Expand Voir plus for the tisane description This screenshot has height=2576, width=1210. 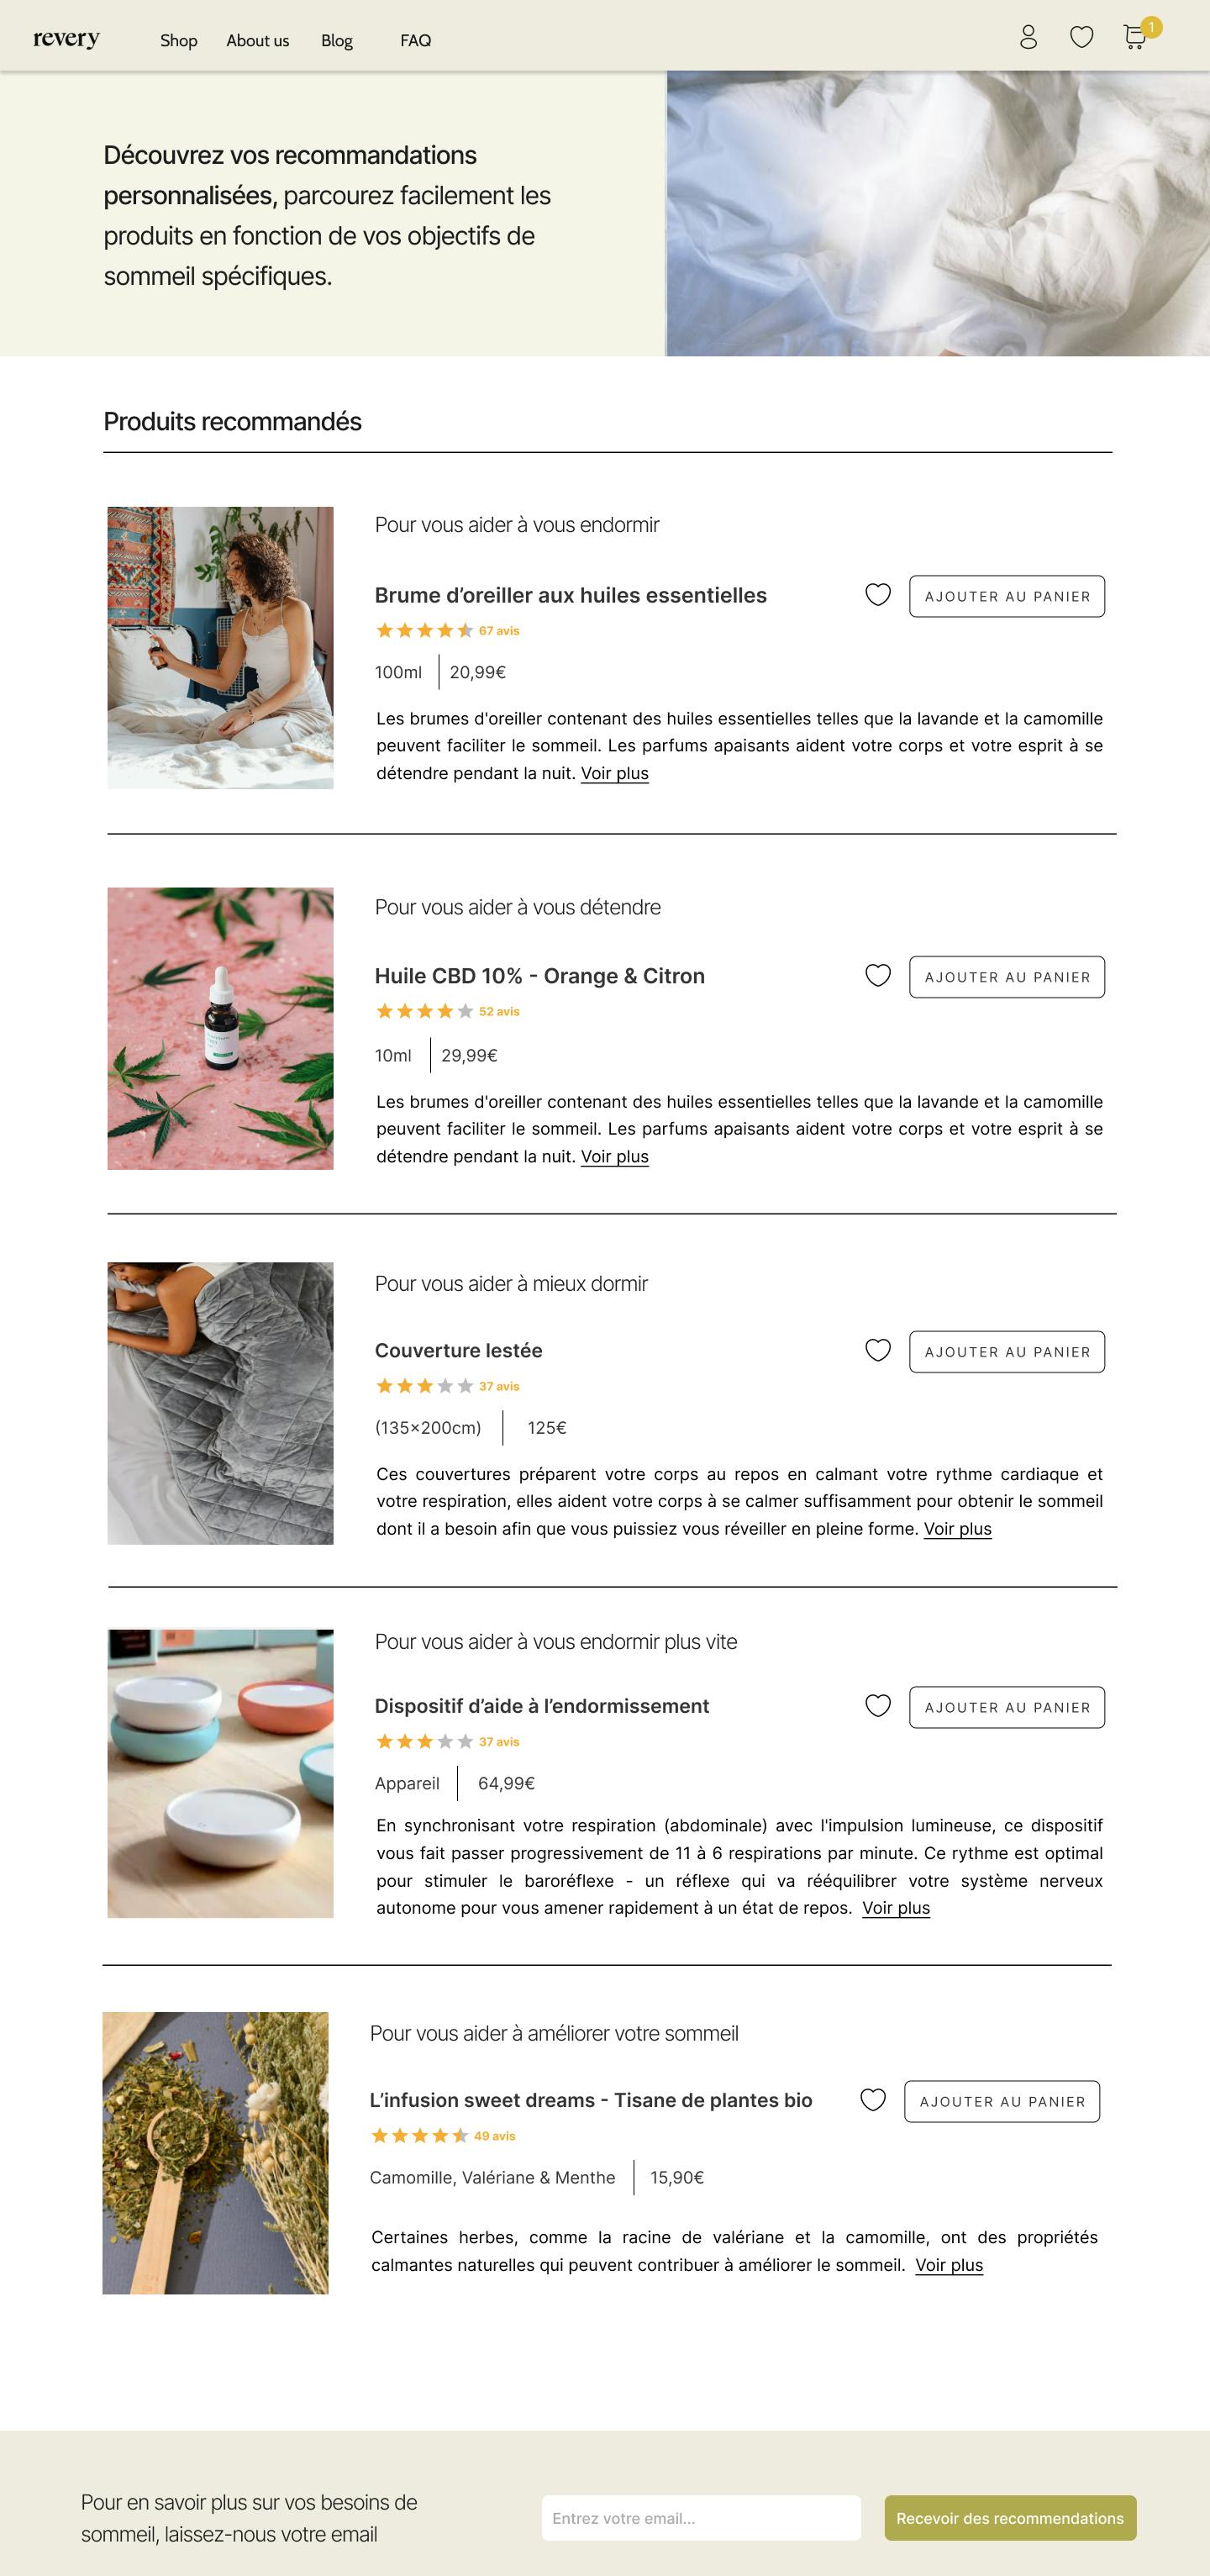point(949,2265)
